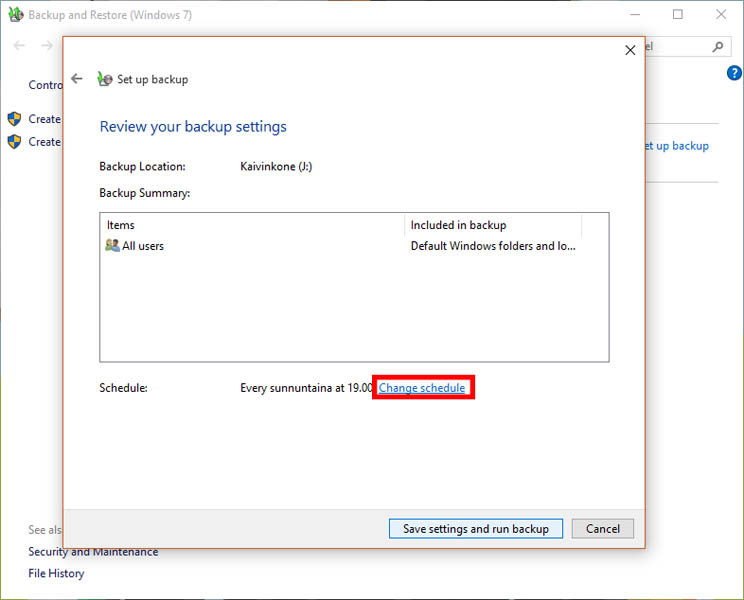Click the Included in backup column header
This screenshot has height=600, width=744.
(458, 225)
